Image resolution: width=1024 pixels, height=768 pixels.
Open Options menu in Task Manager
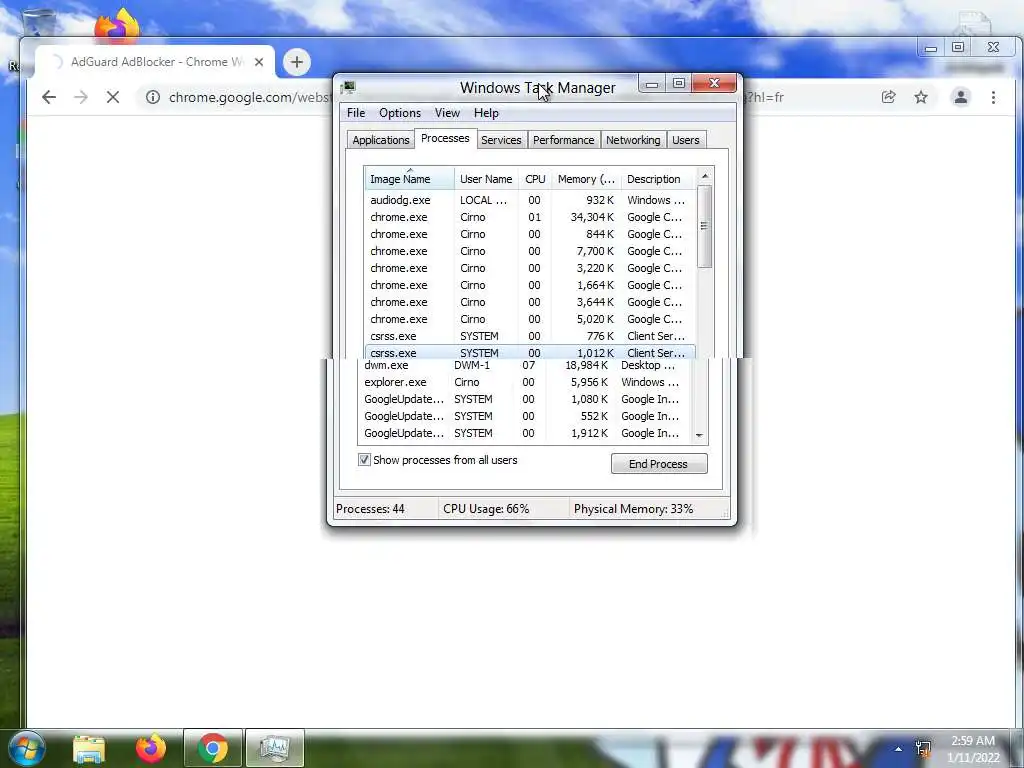coord(400,113)
